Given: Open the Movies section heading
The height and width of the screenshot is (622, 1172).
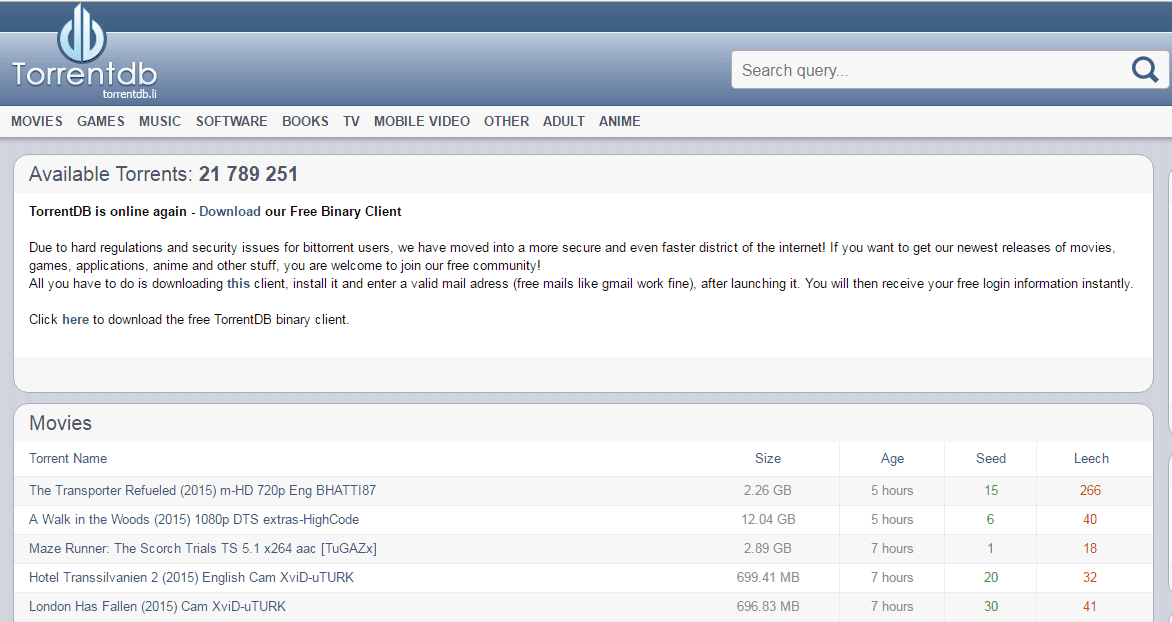Looking at the screenshot, I should (61, 423).
